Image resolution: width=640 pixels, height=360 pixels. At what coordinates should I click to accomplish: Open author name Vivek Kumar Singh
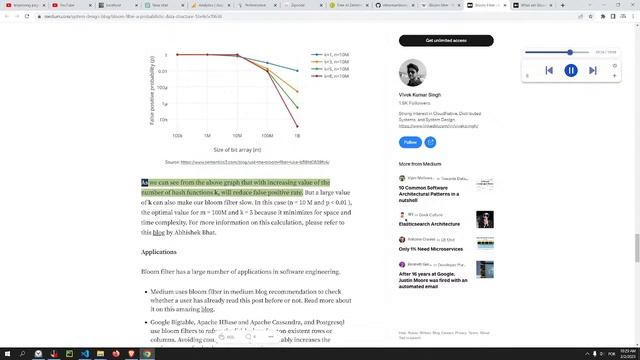[420, 95]
